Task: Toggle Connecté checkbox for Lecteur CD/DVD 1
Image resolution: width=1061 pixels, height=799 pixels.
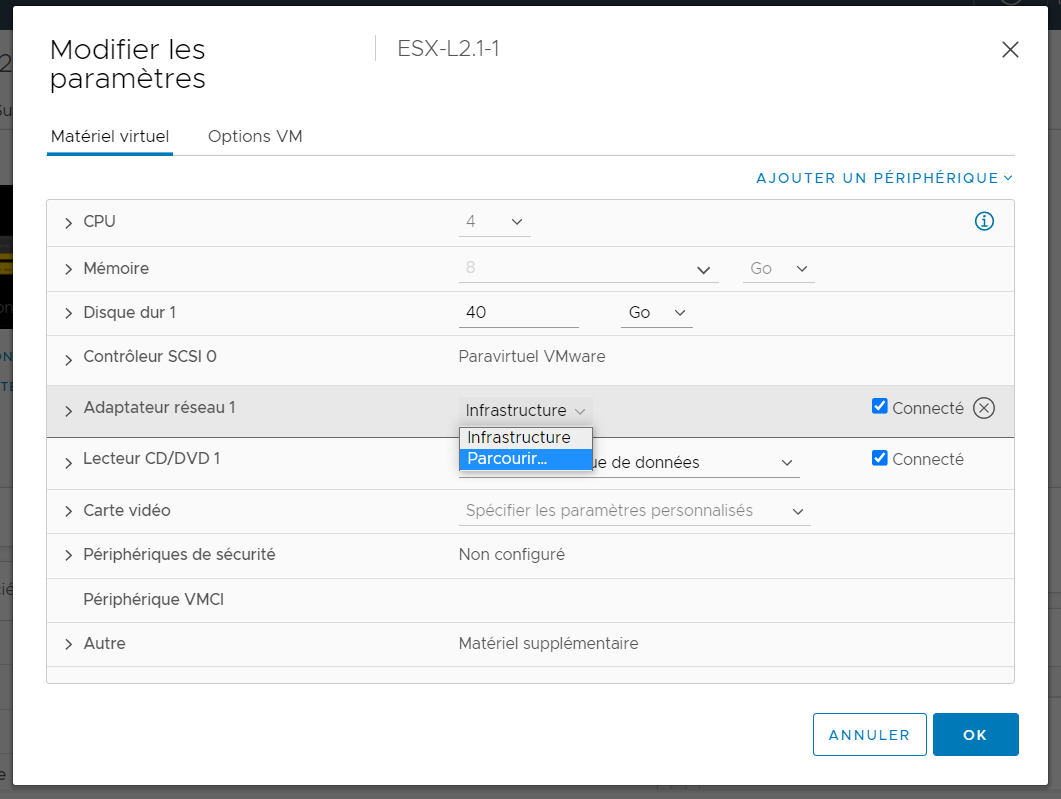Action: point(880,458)
